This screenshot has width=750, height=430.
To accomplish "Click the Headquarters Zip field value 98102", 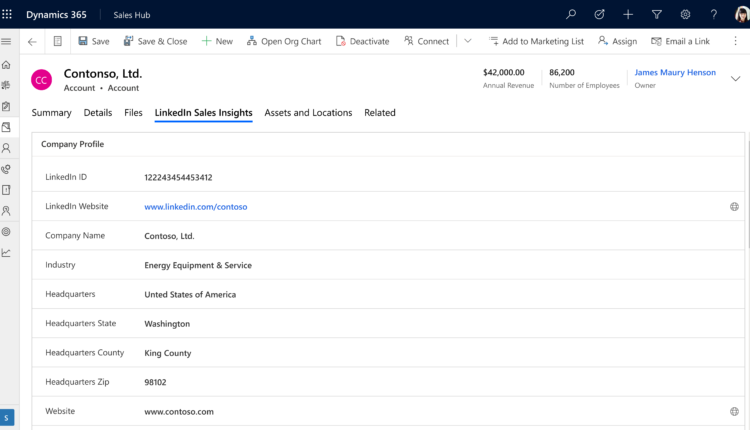I will 157,382.
